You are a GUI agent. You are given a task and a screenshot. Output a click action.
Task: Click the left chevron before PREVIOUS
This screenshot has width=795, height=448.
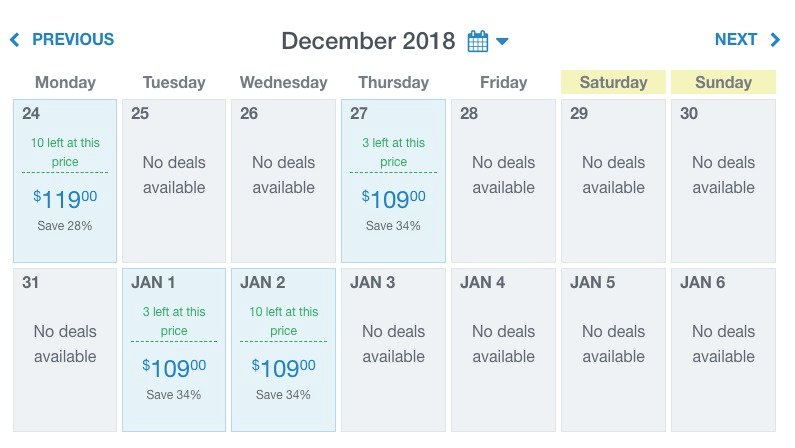14,40
